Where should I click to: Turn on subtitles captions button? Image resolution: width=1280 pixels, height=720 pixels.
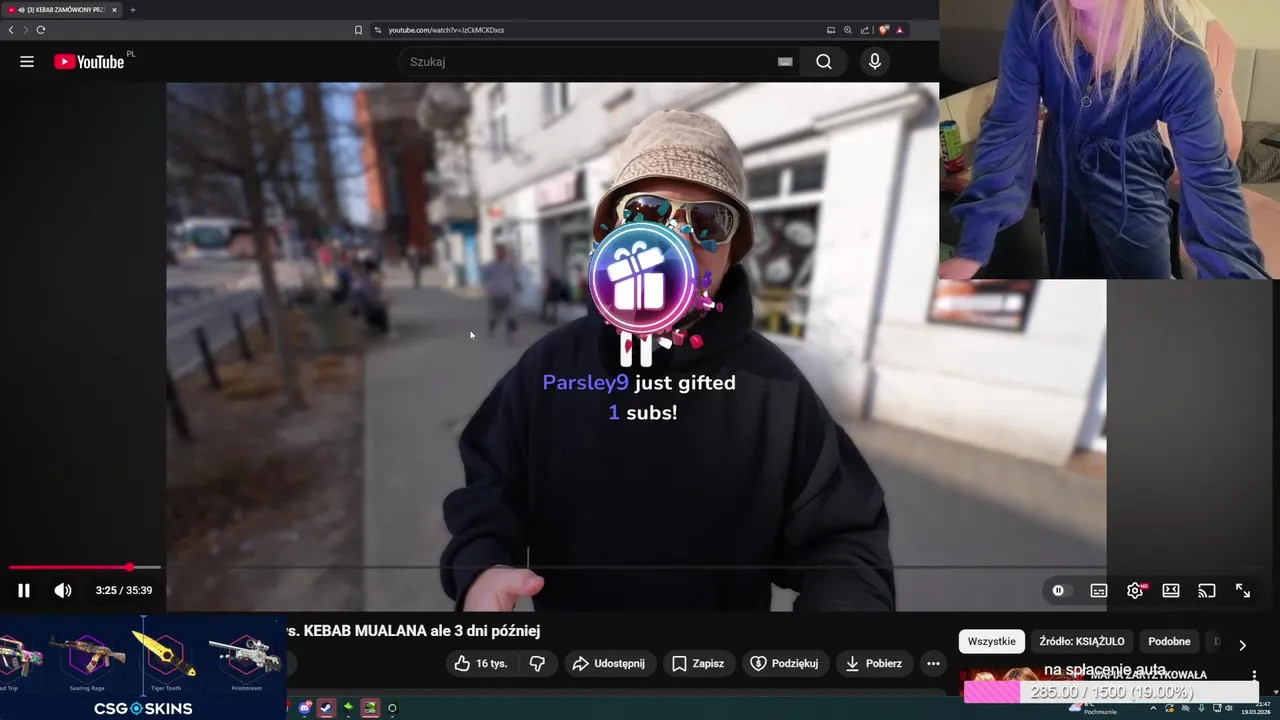pyautogui.click(x=1099, y=590)
